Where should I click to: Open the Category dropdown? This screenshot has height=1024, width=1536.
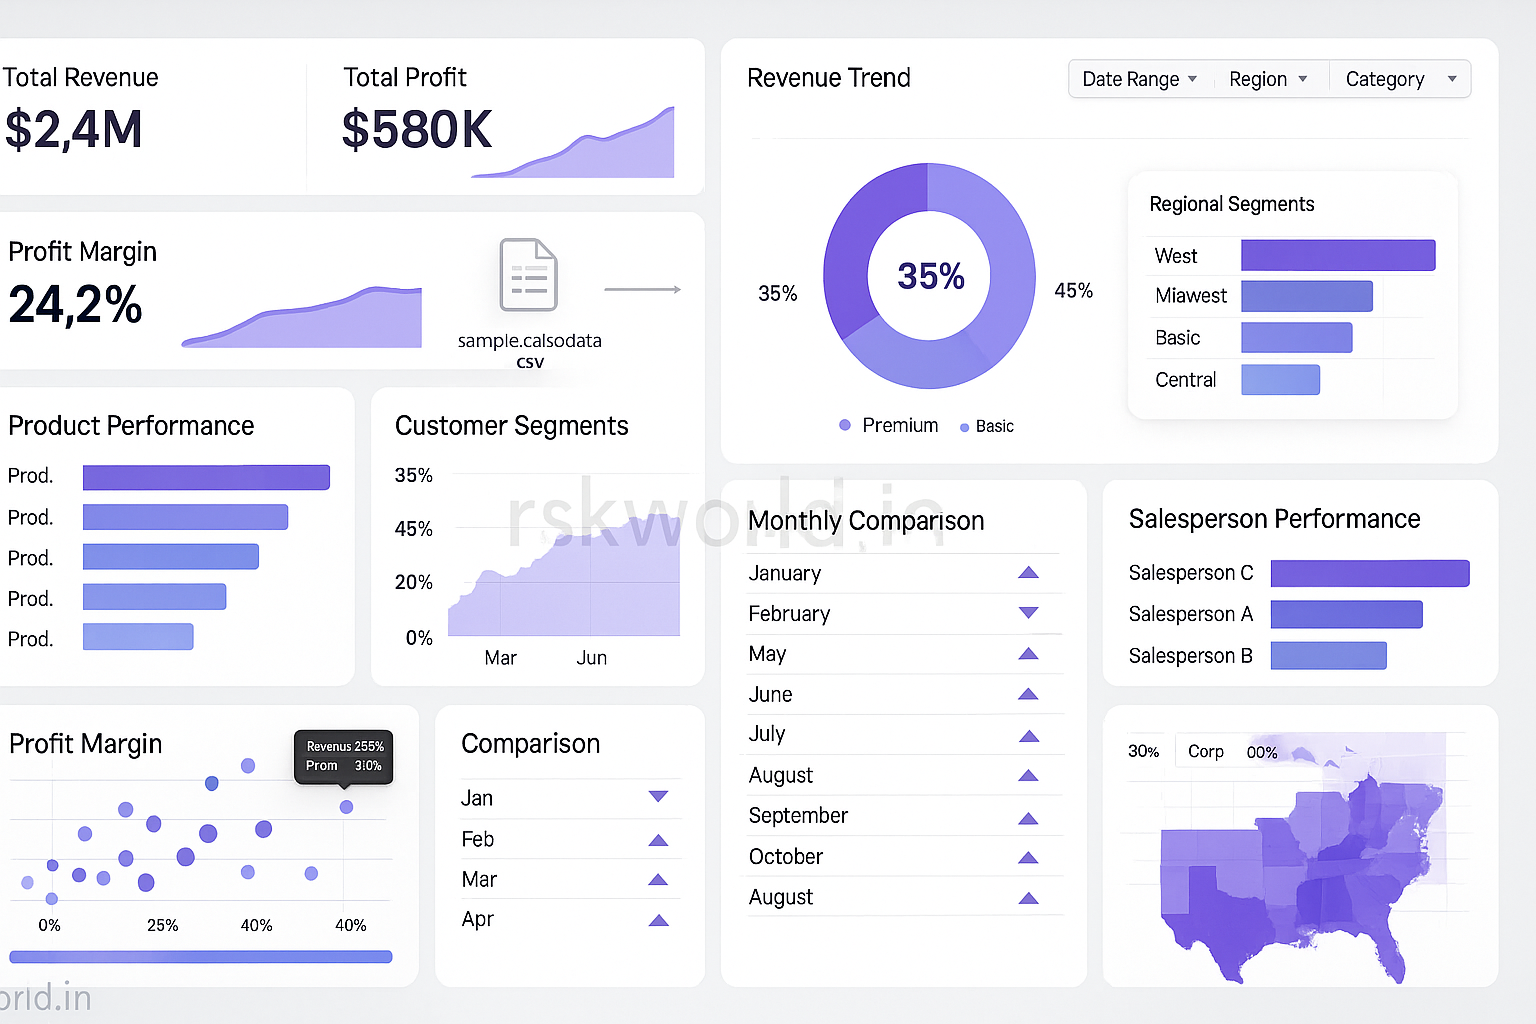point(1398,79)
